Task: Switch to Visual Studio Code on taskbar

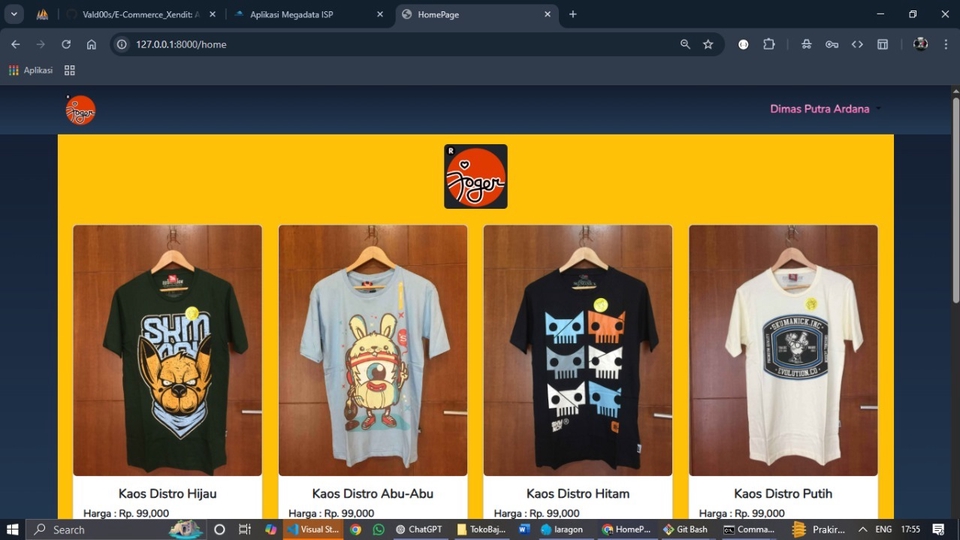Action: pos(313,530)
